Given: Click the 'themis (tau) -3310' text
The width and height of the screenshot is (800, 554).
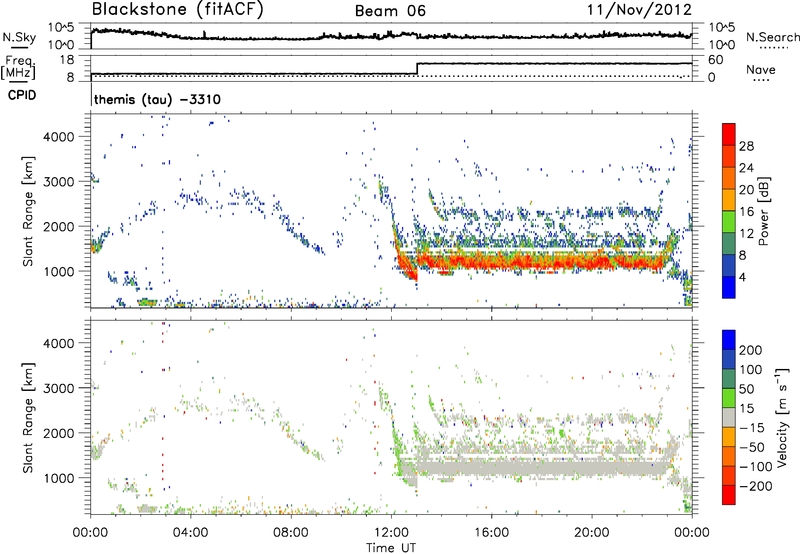Looking at the screenshot, I should 157,99.
